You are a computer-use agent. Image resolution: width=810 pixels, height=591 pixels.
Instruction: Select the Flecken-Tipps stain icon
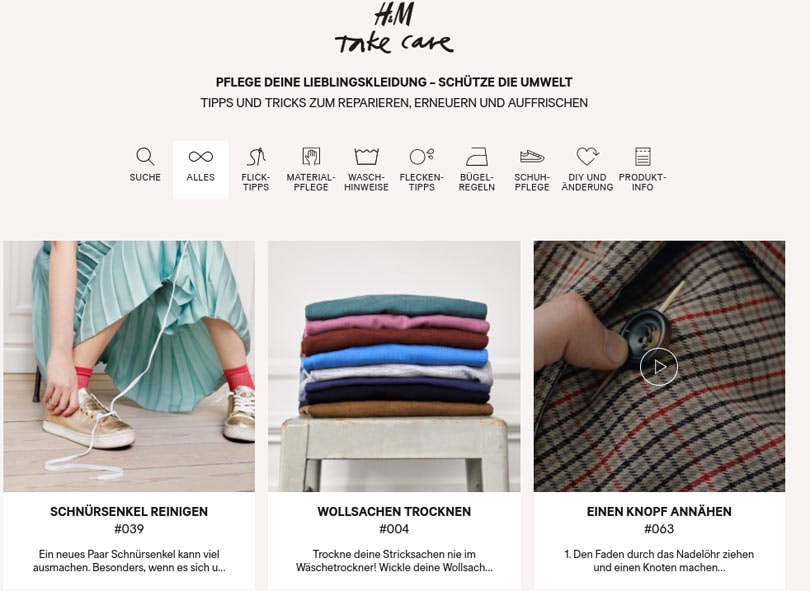pyautogui.click(x=422, y=156)
